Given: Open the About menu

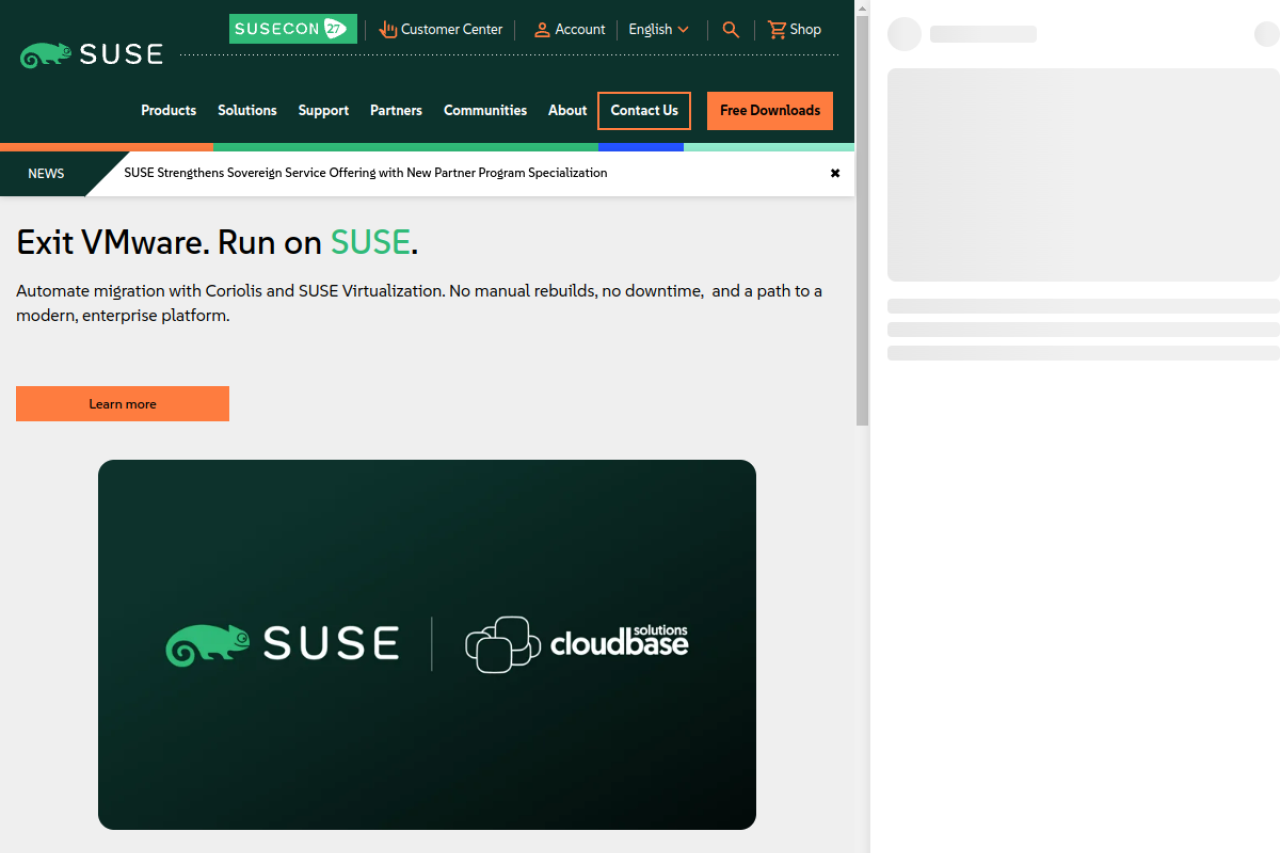Looking at the screenshot, I should pyautogui.click(x=567, y=111).
